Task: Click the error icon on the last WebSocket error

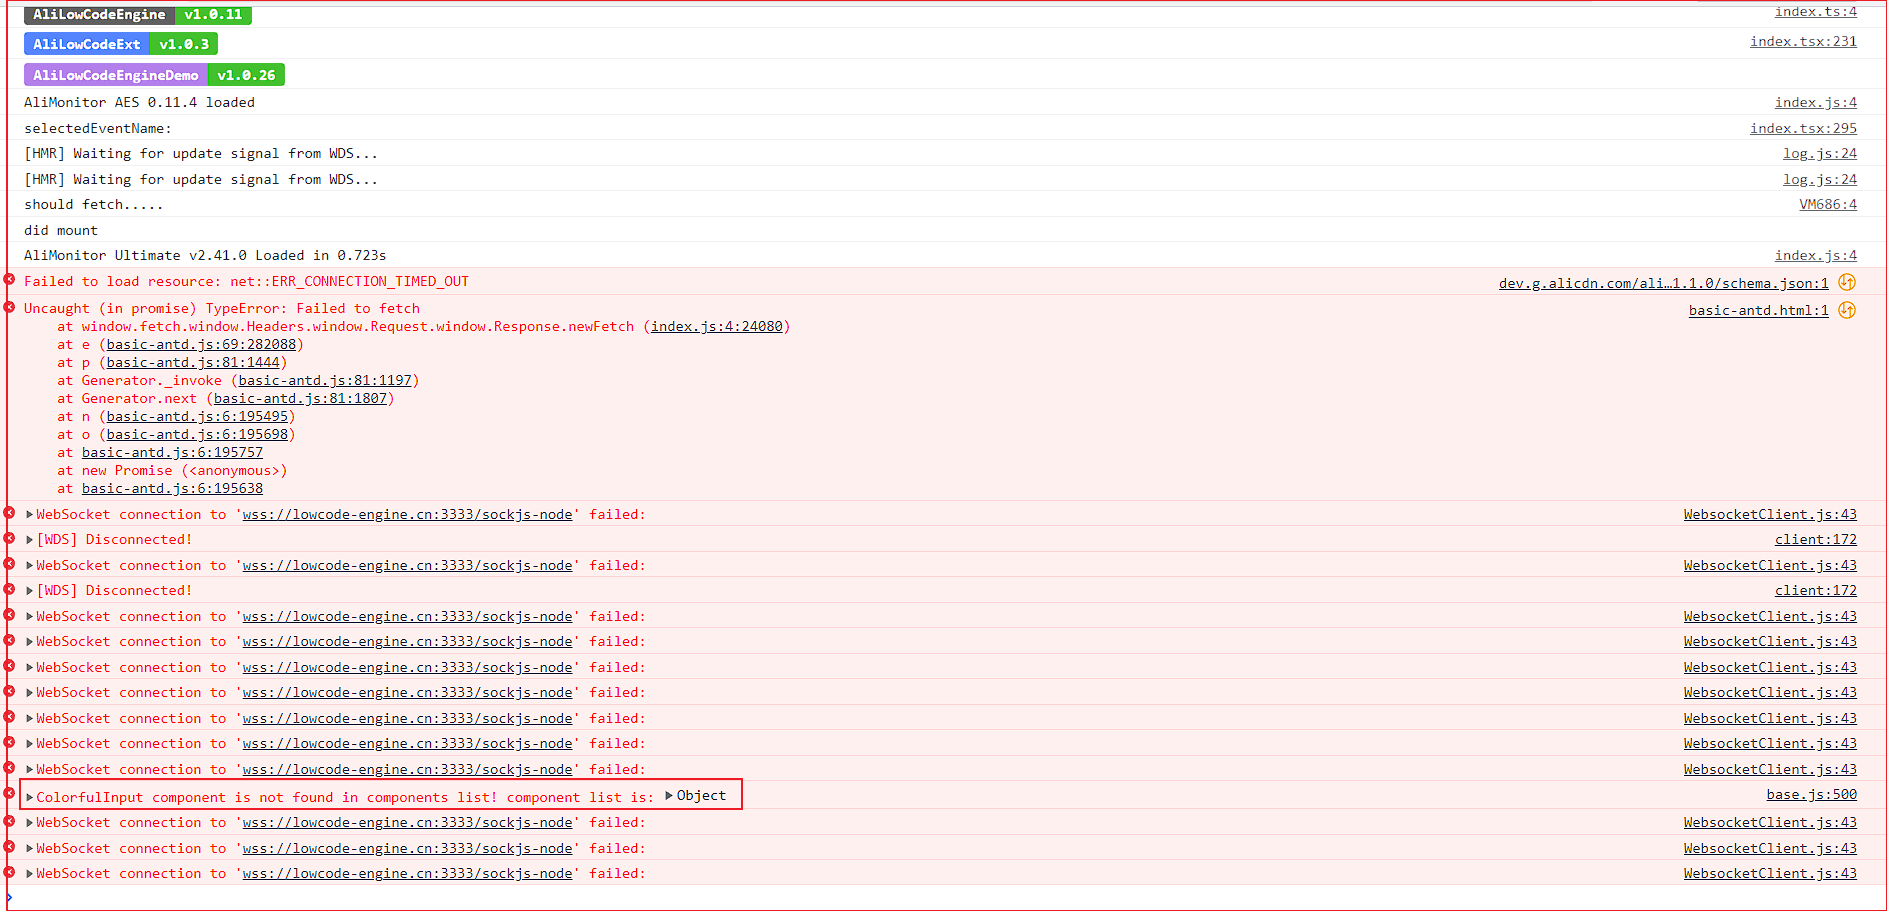Action: coord(9,873)
